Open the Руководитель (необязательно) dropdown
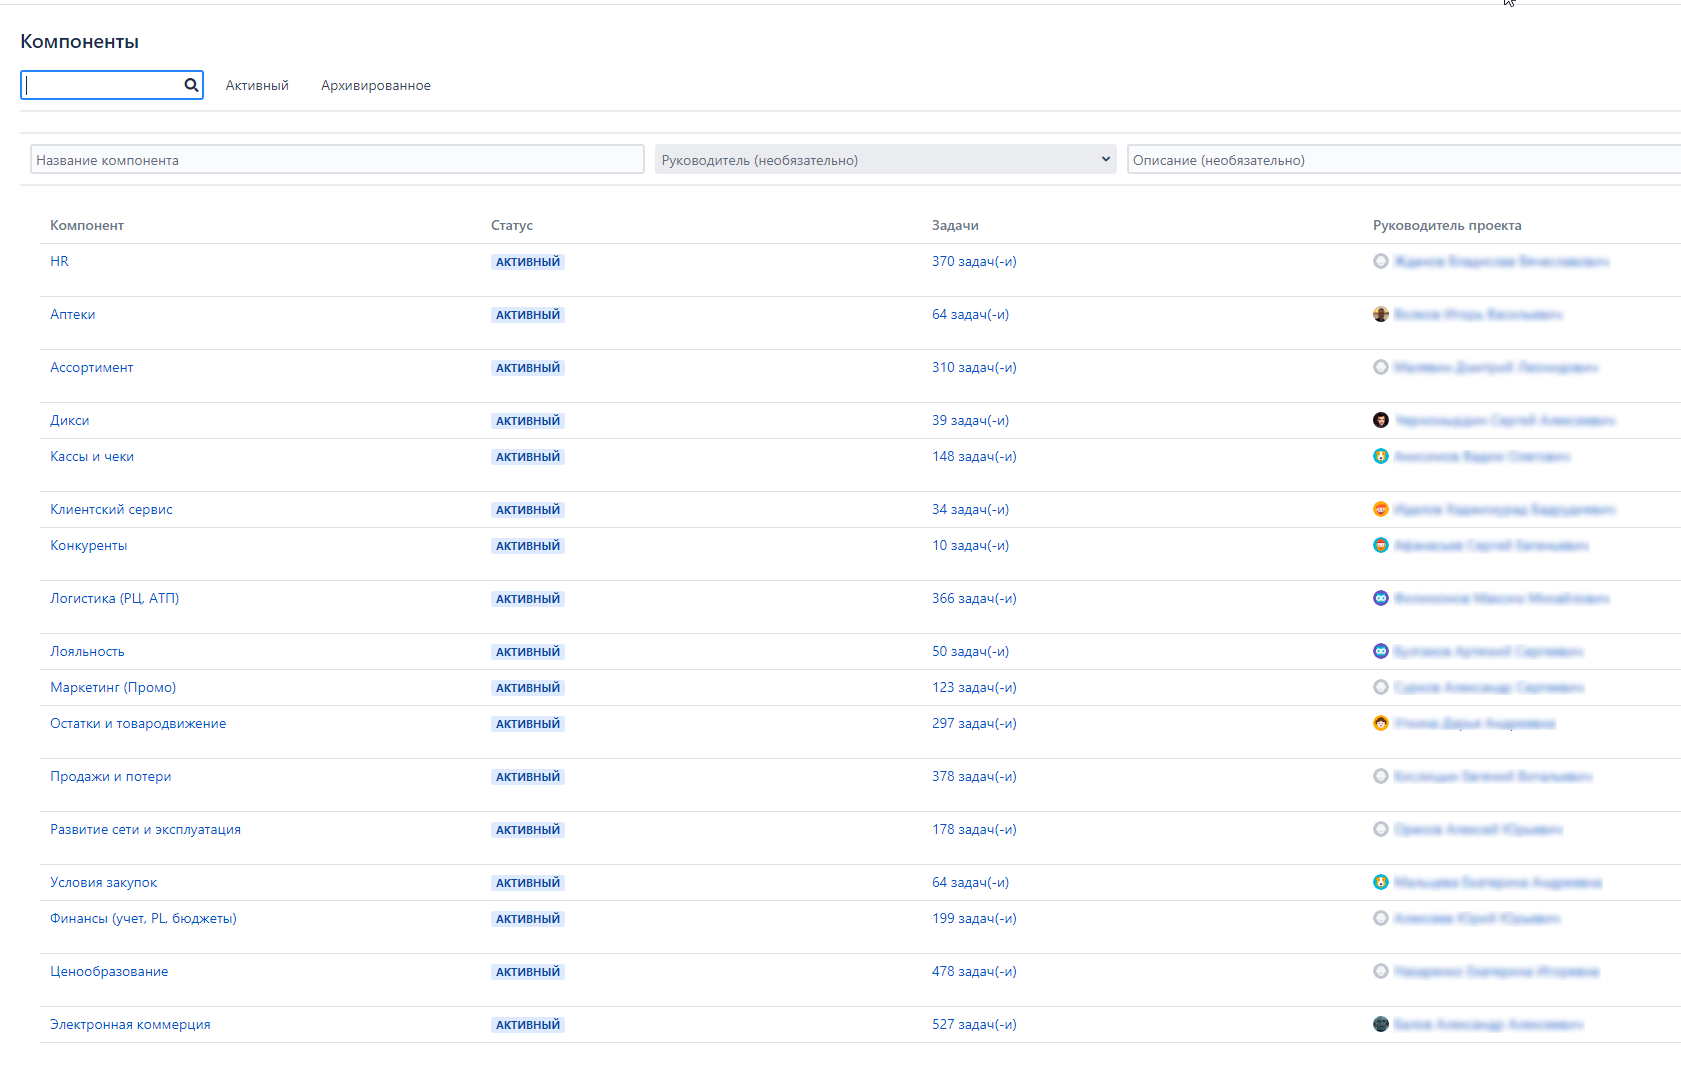The height and width of the screenshot is (1080, 1681). pos(885,159)
